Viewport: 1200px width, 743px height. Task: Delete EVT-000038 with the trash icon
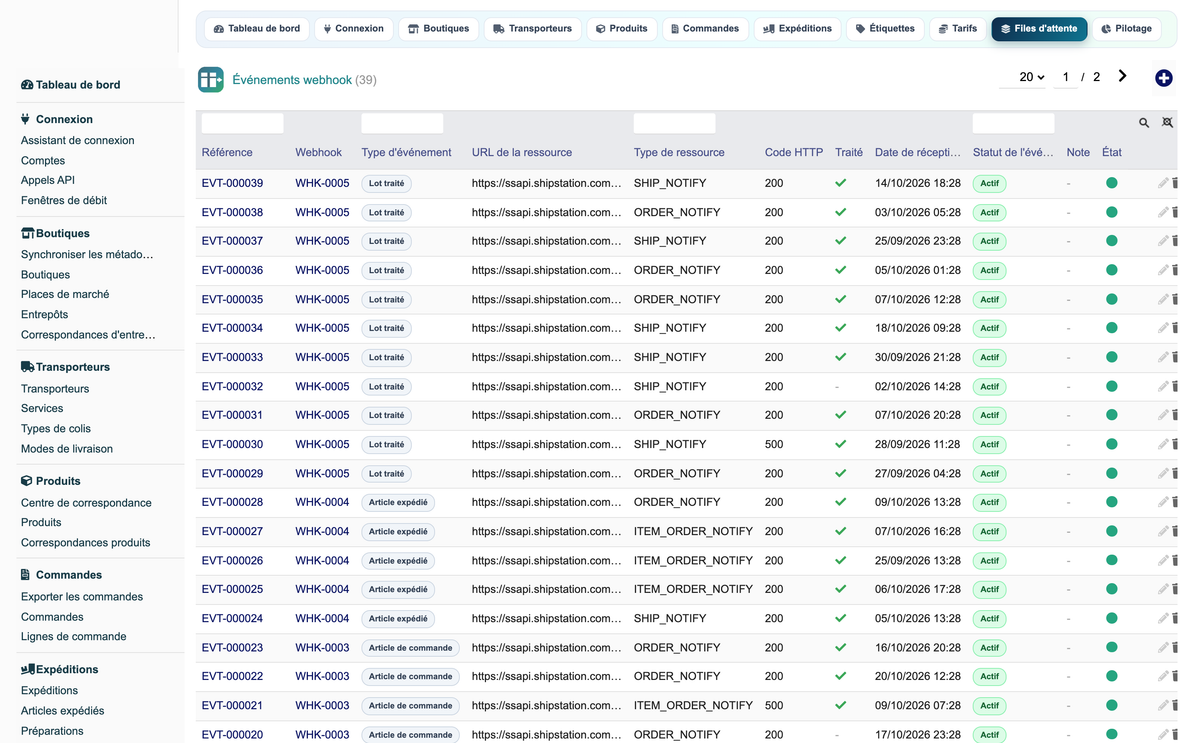1175,212
